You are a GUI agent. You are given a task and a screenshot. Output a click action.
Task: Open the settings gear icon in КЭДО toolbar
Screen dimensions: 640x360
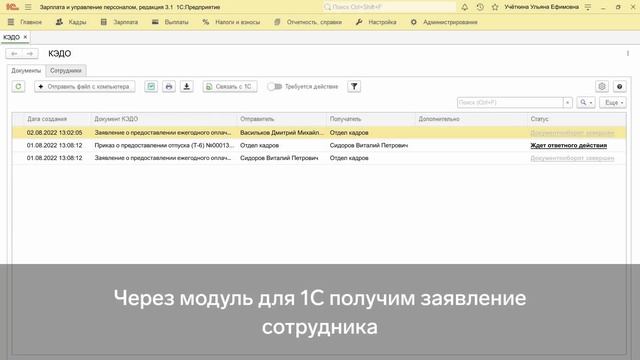602,87
